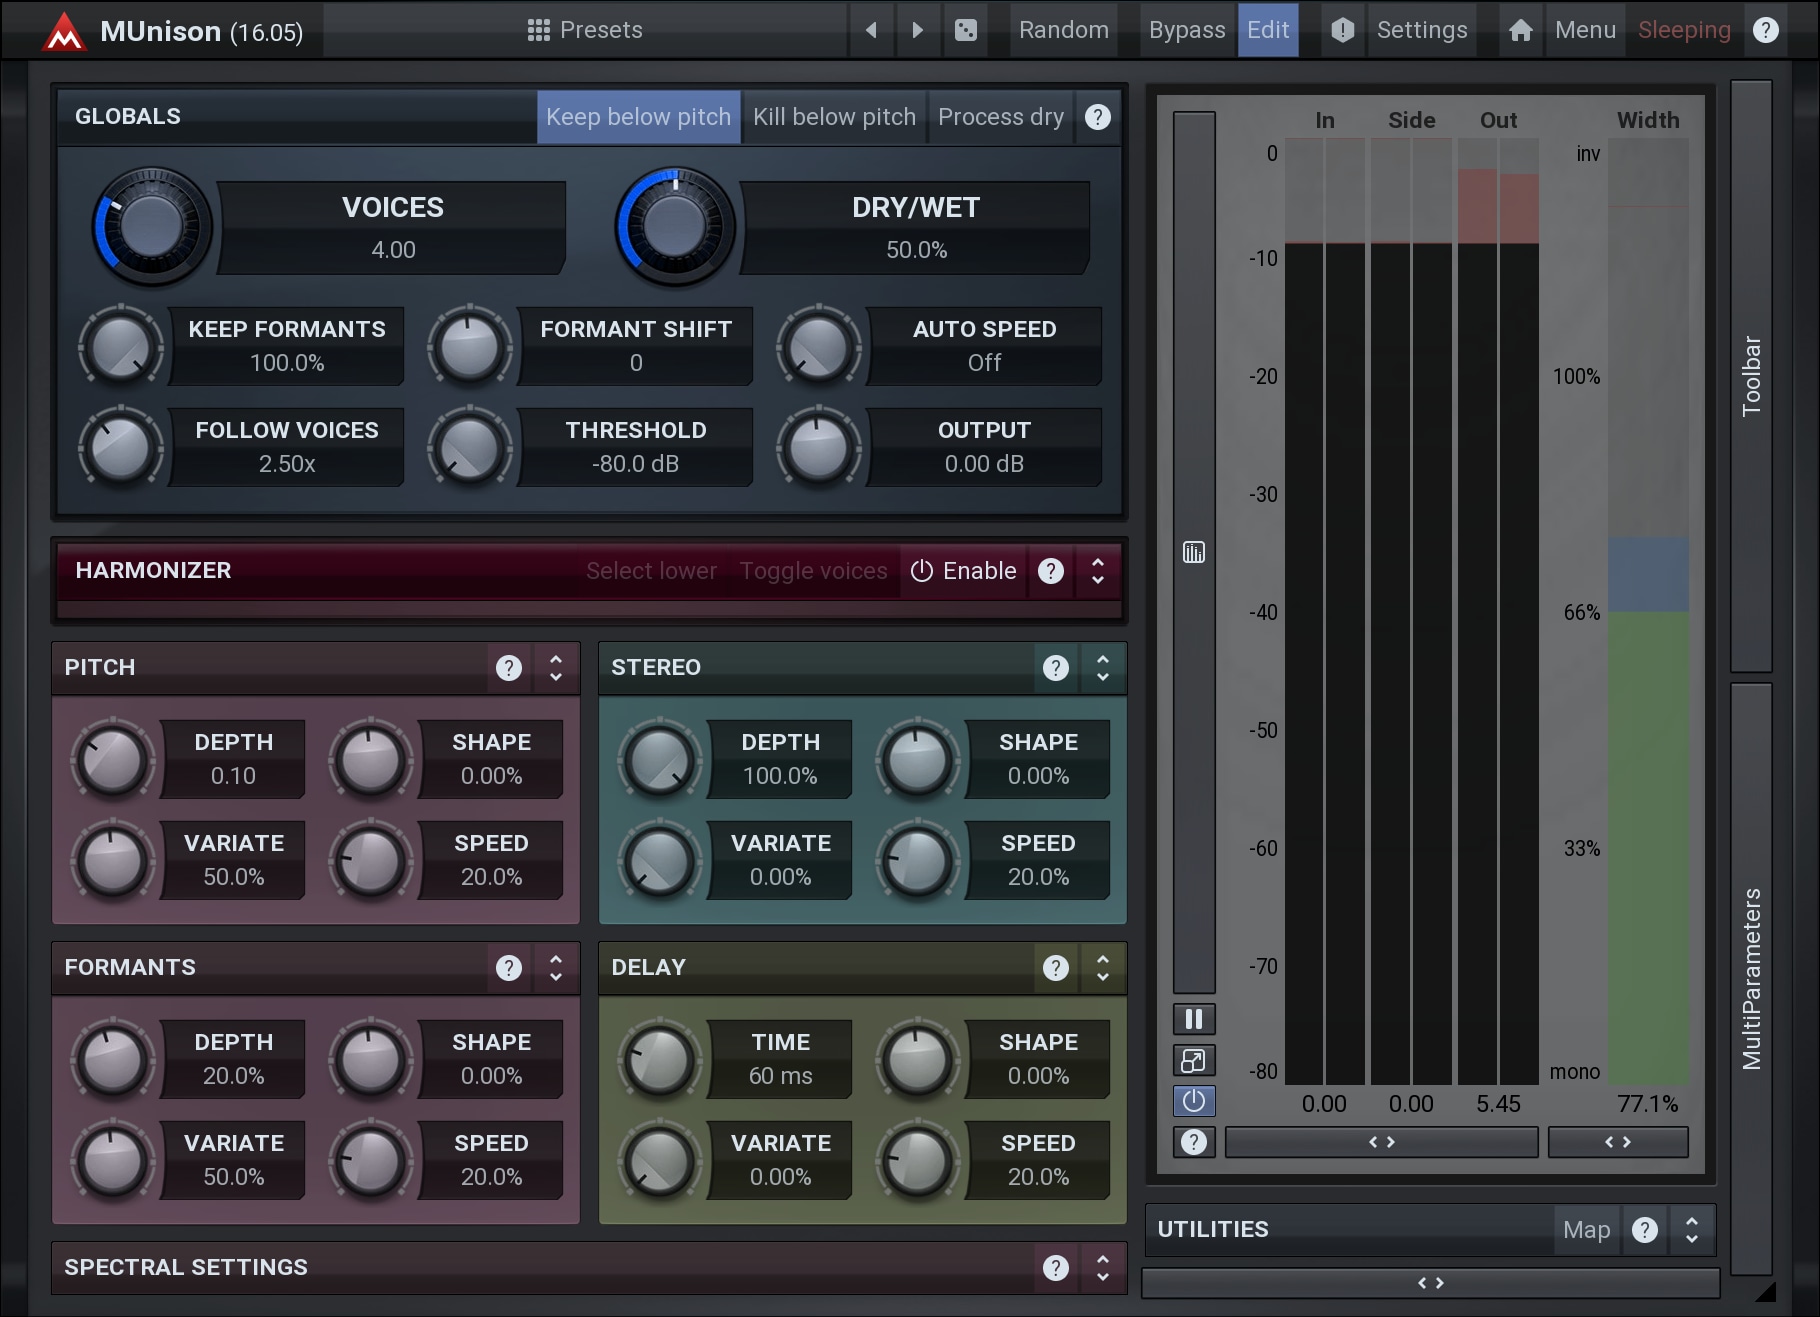The image size is (1820, 1317).
Task: Click the stereo width meter arrows bar
Action: 1618,1142
